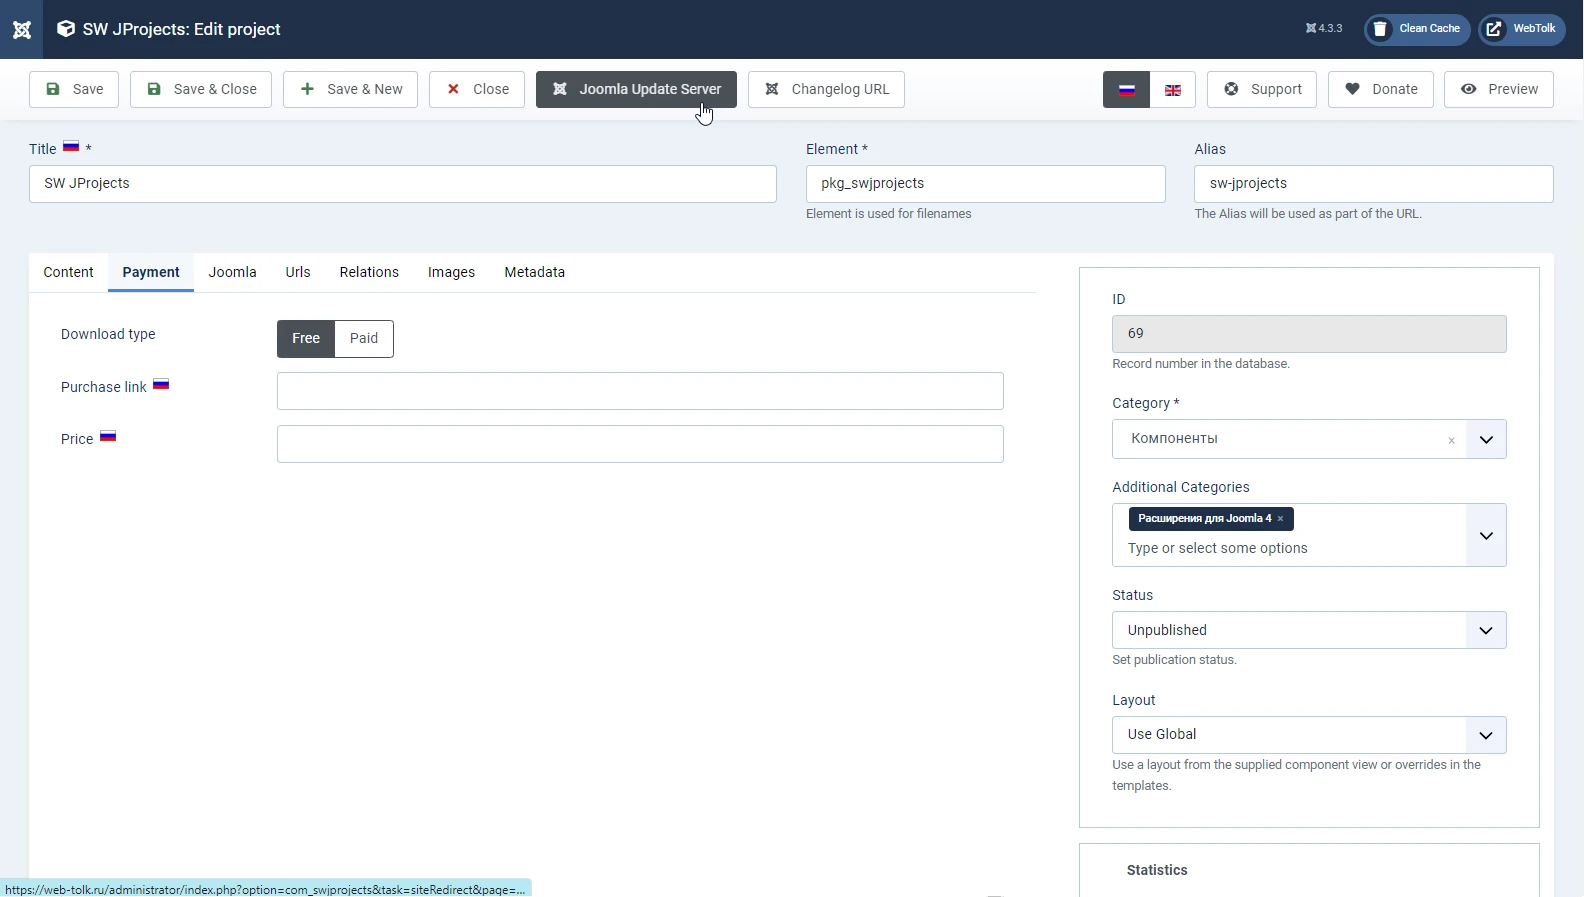
Task: Open the Layout dropdown showing Use Global
Action: click(x=1308, y=735)
